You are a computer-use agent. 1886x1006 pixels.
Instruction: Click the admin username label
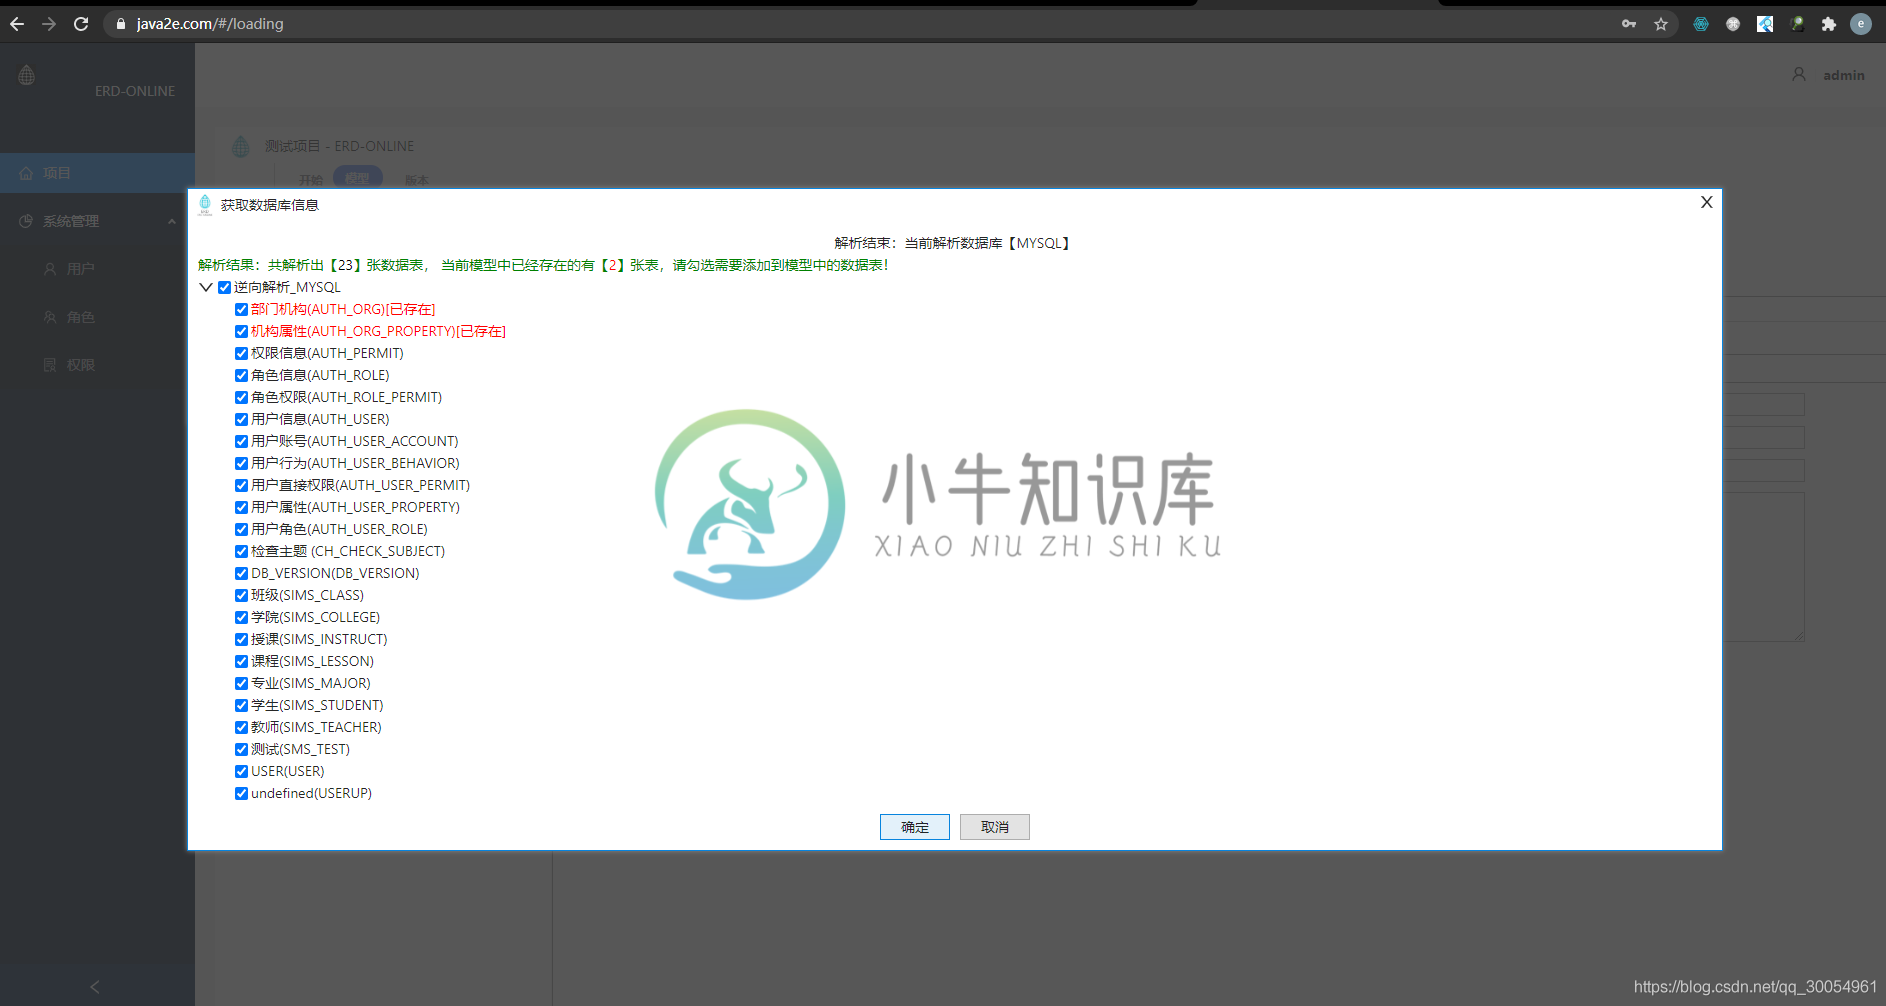tap(1844, 75)
